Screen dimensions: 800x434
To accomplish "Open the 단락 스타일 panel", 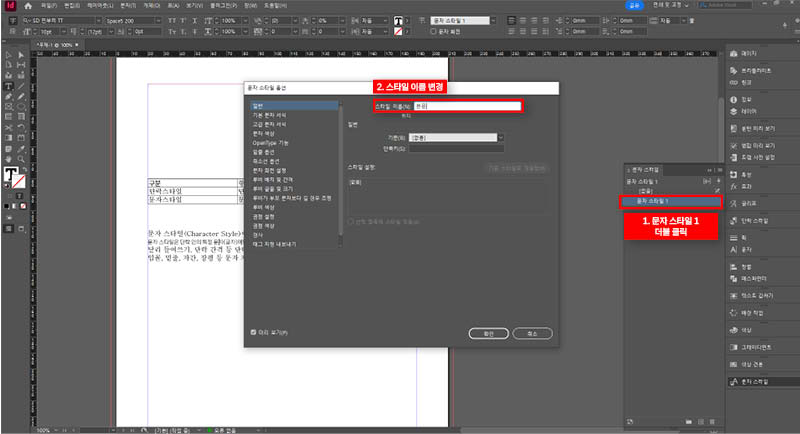I will pos(750,221).
